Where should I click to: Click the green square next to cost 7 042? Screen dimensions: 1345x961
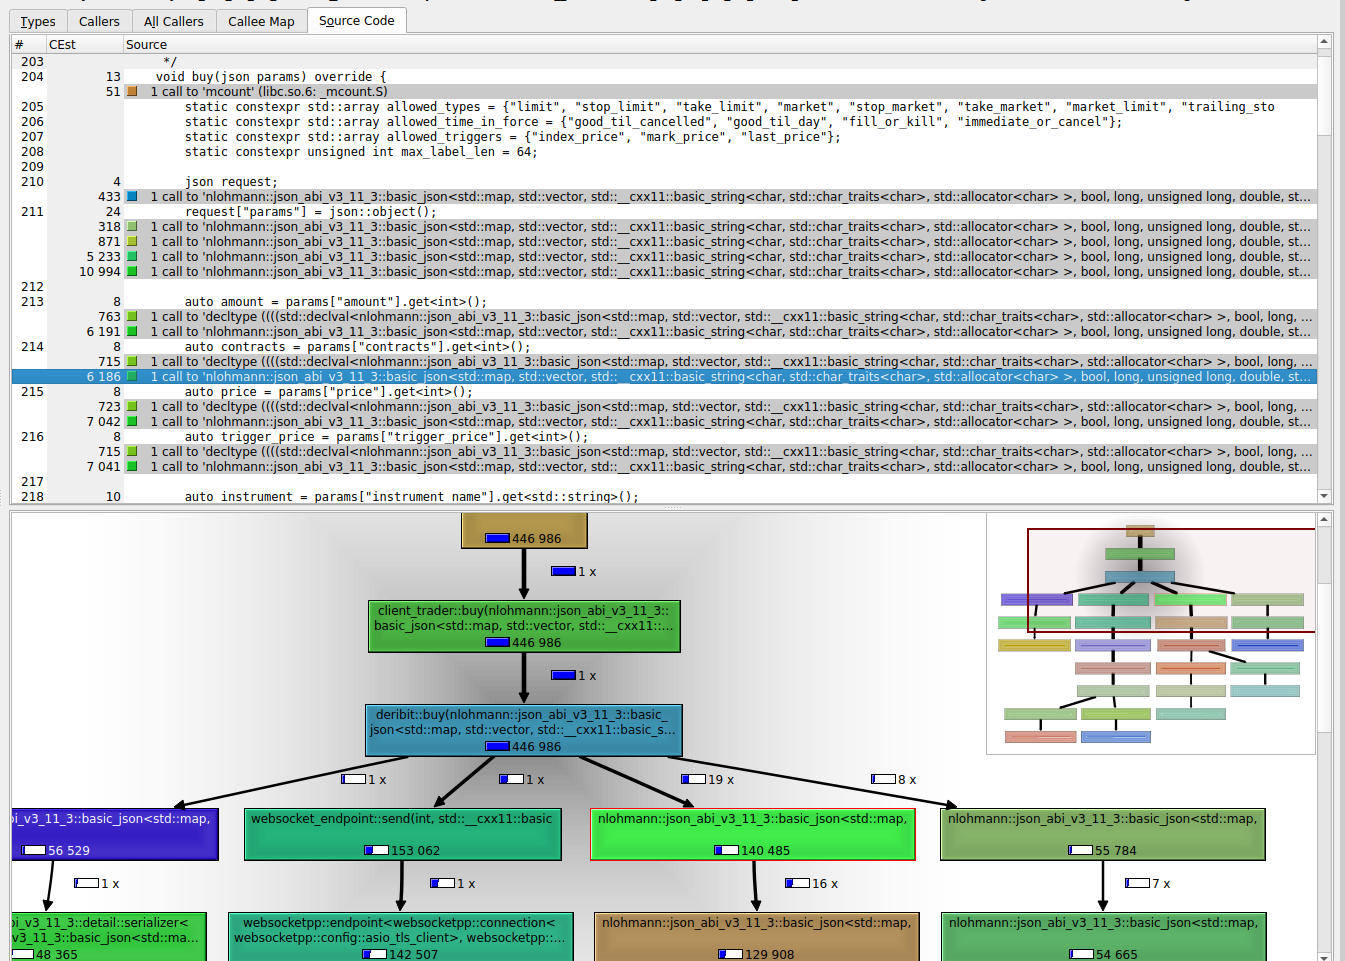132,422
